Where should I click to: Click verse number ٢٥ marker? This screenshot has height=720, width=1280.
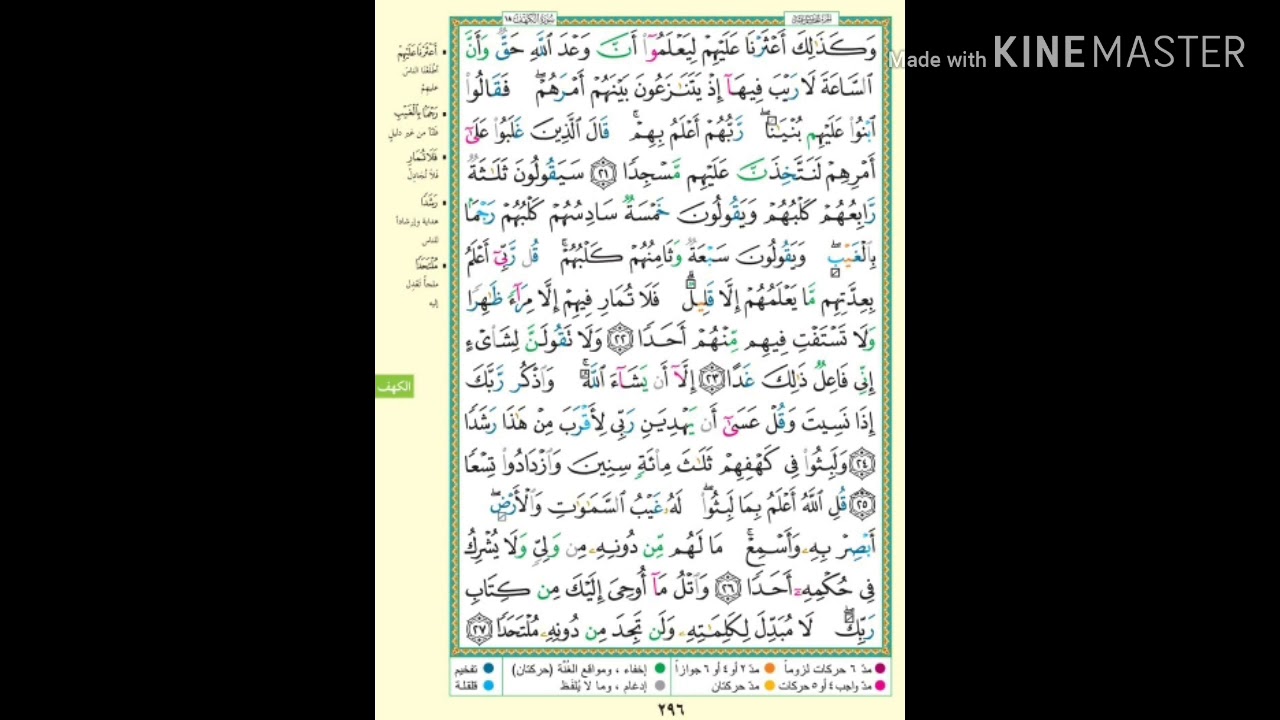tap(863, 505)
